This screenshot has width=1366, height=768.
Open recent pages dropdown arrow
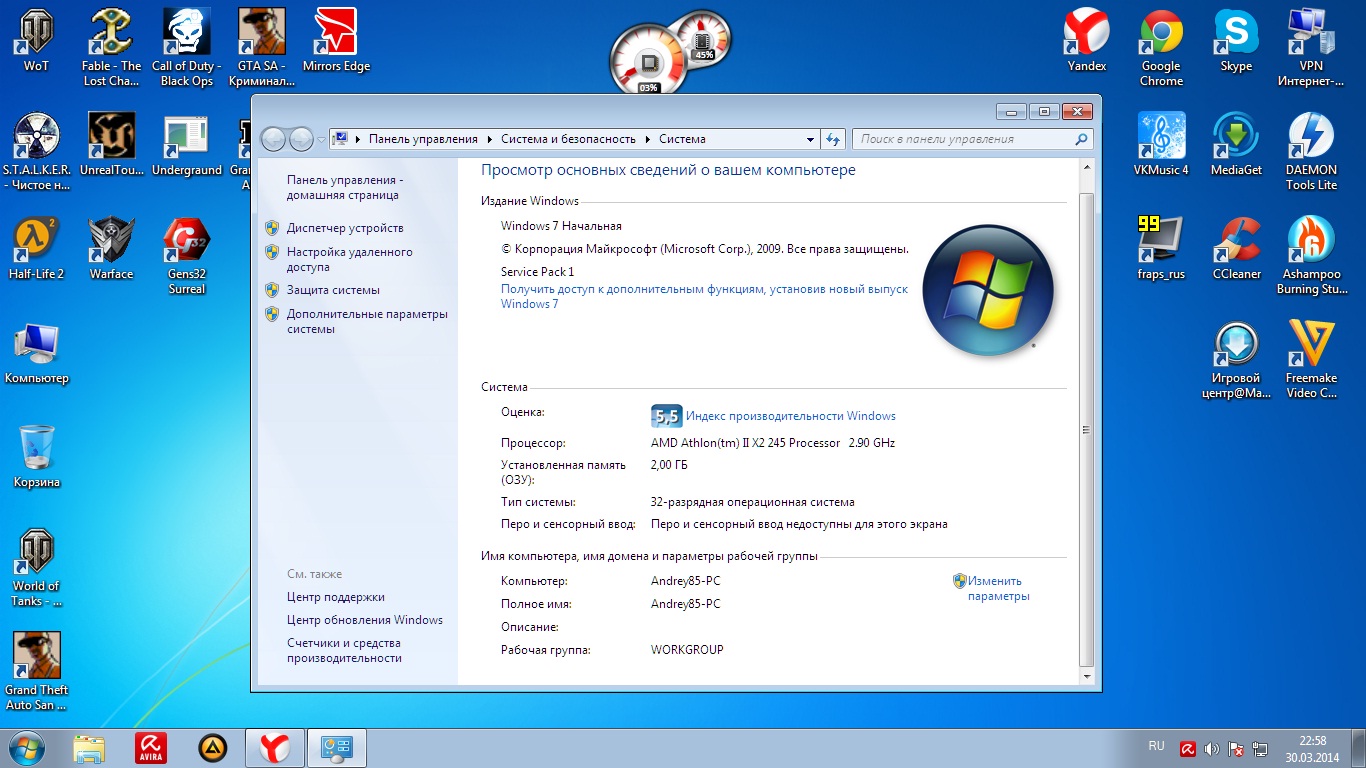[x=321, y=140]
